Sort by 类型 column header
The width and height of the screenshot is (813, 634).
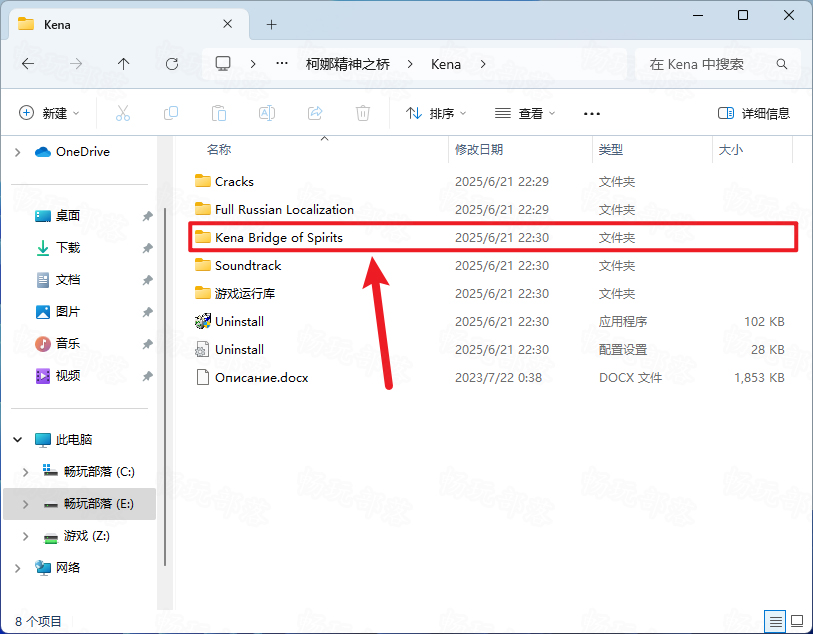coord(611,150)
